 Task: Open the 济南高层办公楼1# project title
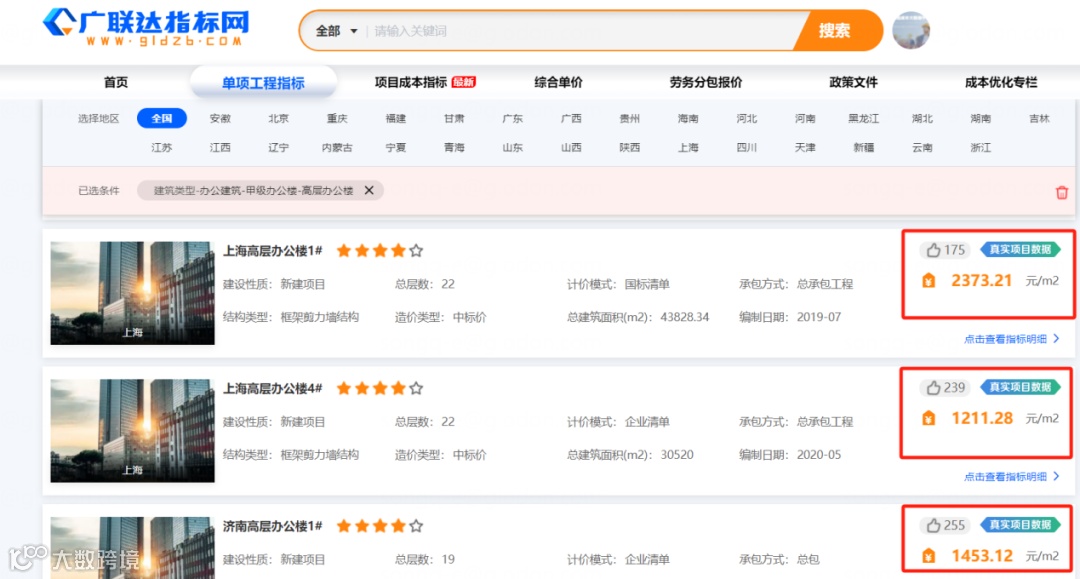pyautogui.click(x=273, y=526)
